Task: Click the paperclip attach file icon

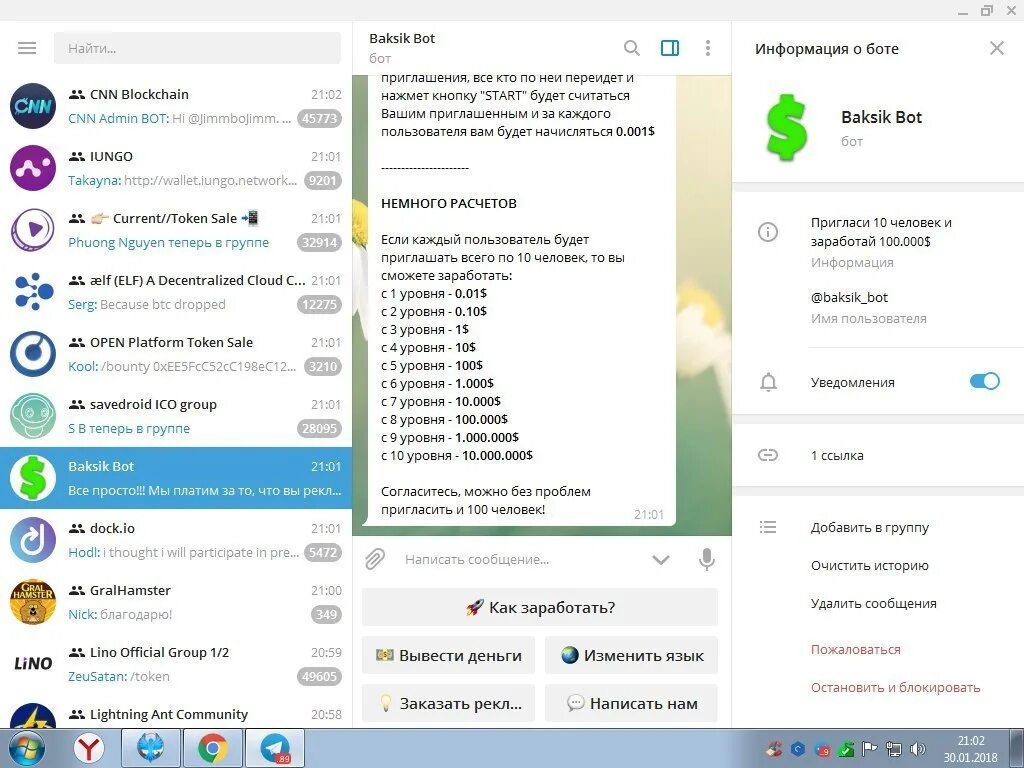Action: click(x=375, y=560)
